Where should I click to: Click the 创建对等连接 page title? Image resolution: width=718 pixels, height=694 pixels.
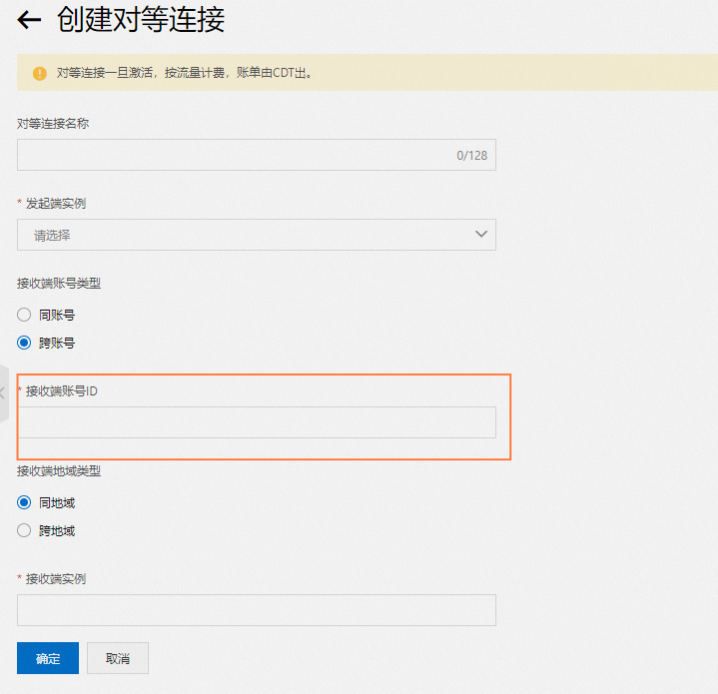[x=141, y=20]
